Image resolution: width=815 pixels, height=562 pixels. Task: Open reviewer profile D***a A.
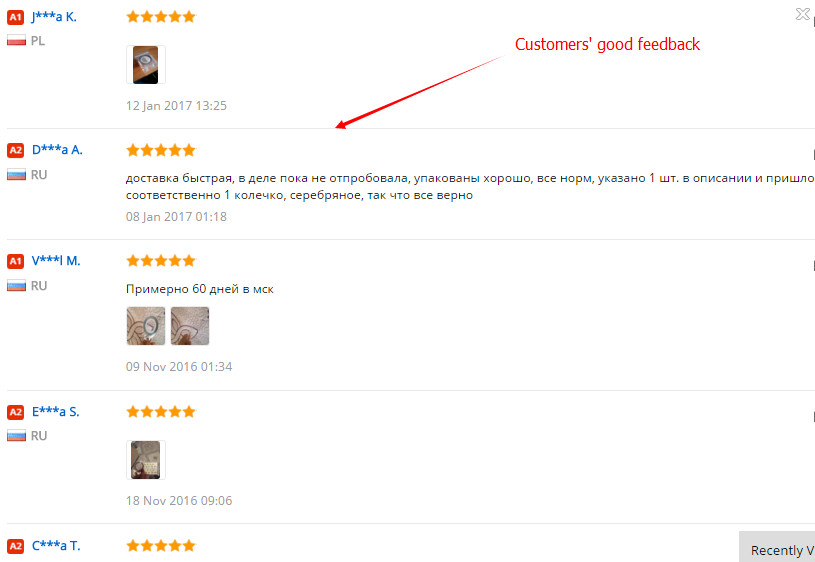(57, 150)
